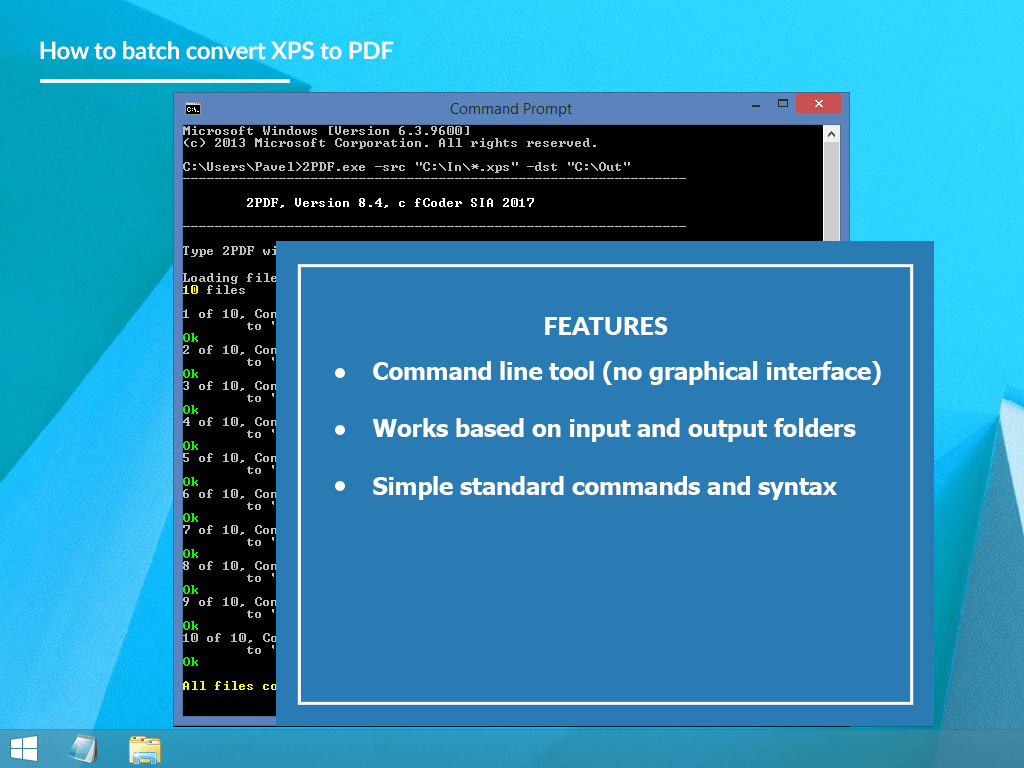Click the '2PDF, Version 8.4' banner line

pos(390,203)
